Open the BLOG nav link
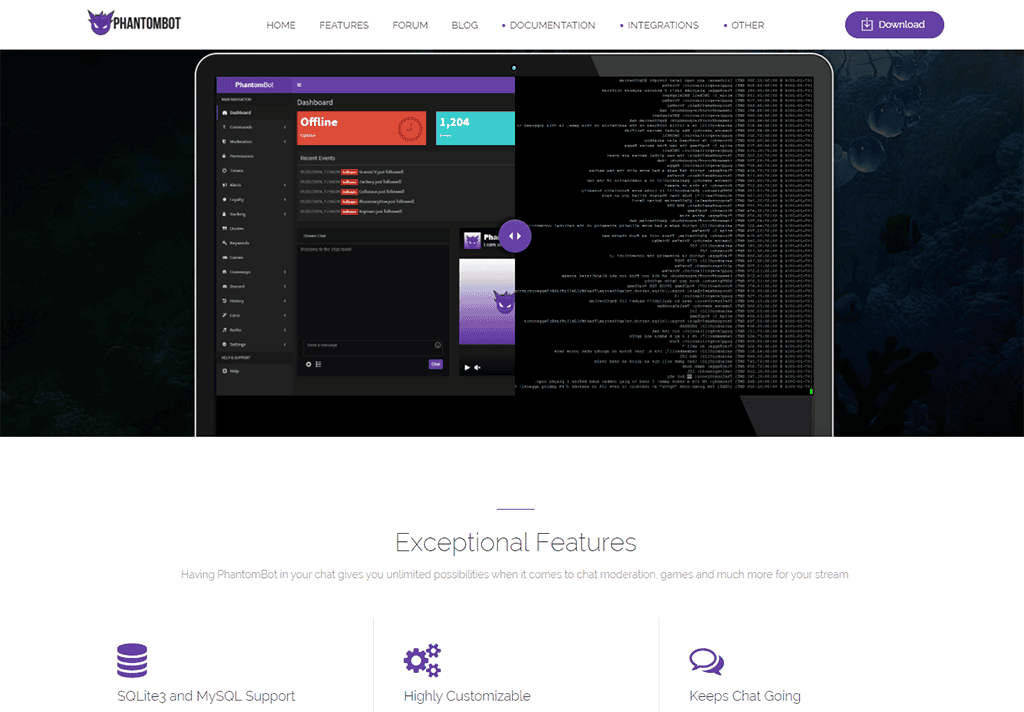The height and width of the screenshot is (712, 1024). click(x=464, y=25)
